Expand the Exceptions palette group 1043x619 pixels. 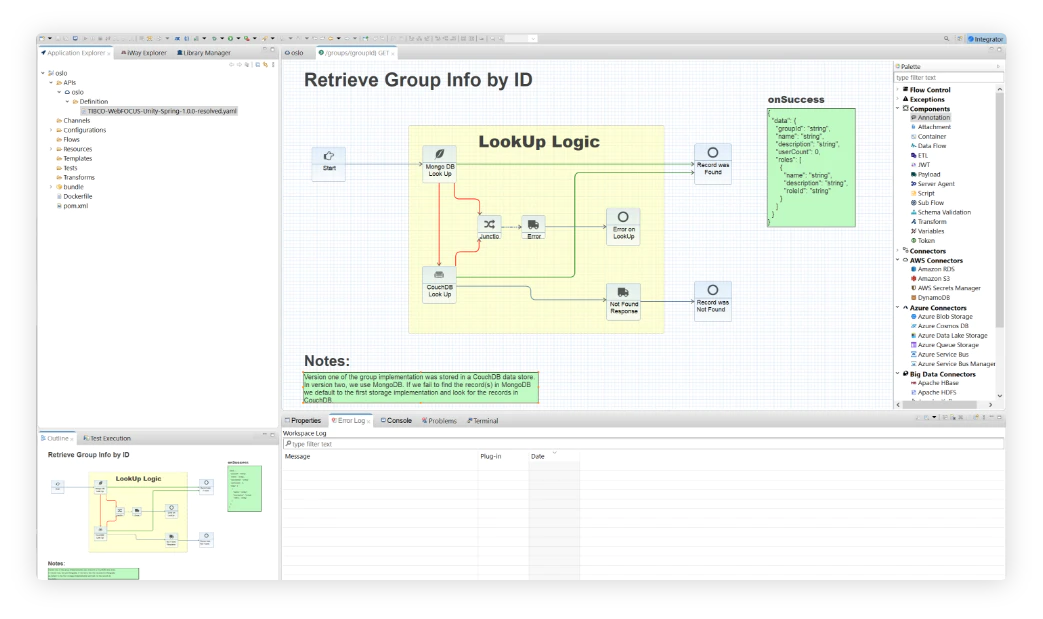(x=898, y=99)
